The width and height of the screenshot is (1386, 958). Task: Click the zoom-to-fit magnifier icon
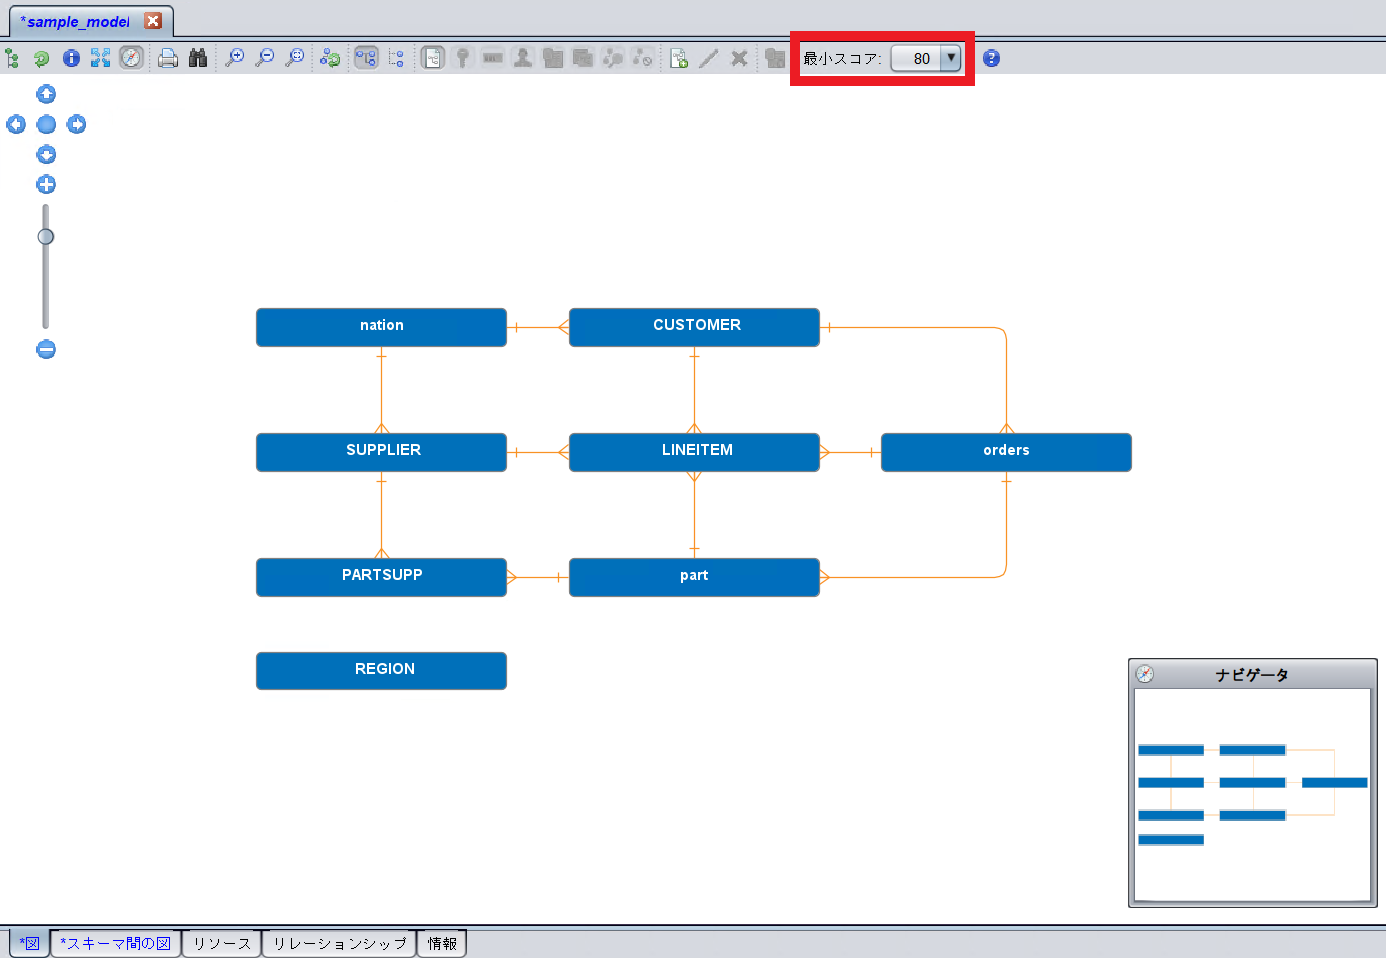295,58
